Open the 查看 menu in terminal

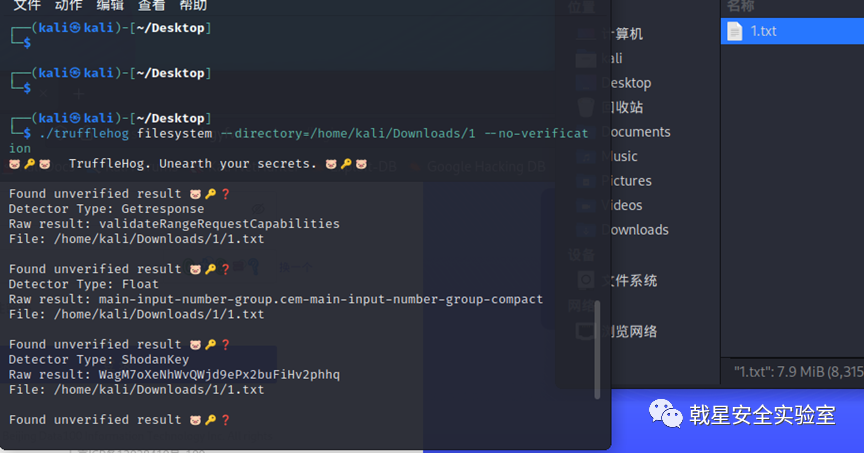tap(152, 6)
